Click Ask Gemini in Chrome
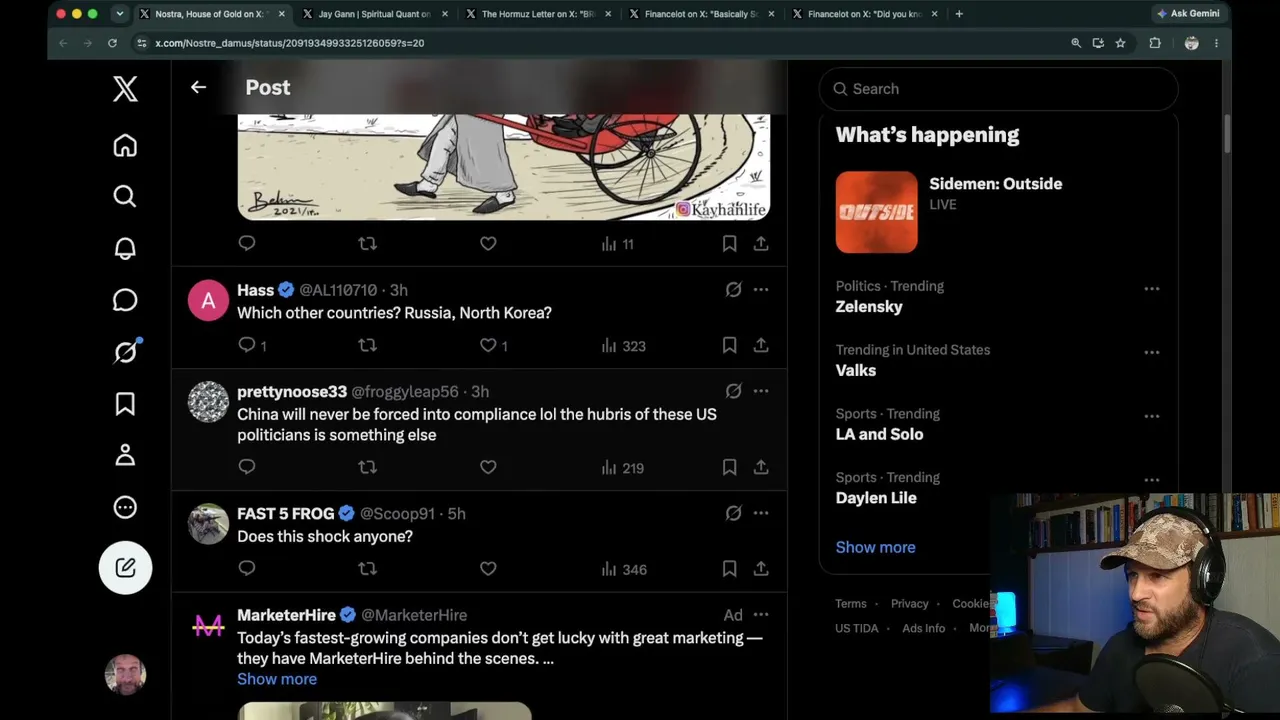 coord(1188,14)
